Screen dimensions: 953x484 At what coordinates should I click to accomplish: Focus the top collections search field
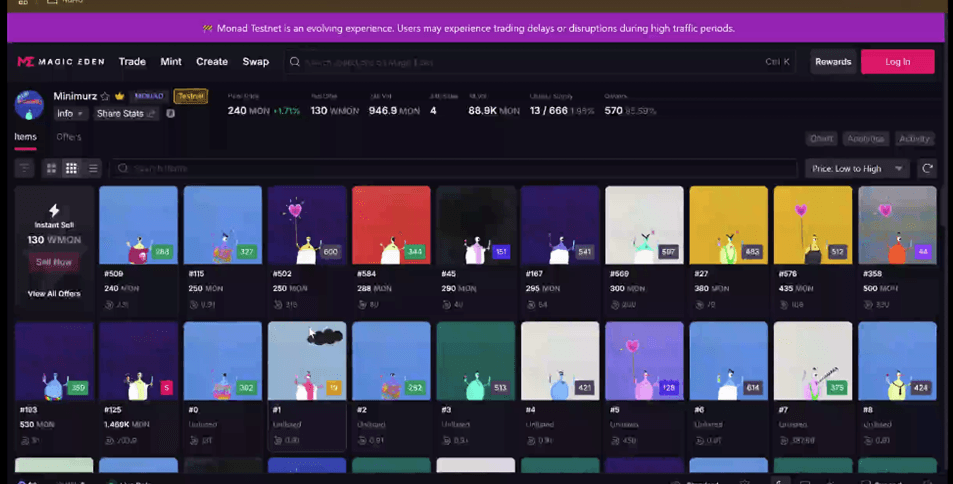coord(540,61)
